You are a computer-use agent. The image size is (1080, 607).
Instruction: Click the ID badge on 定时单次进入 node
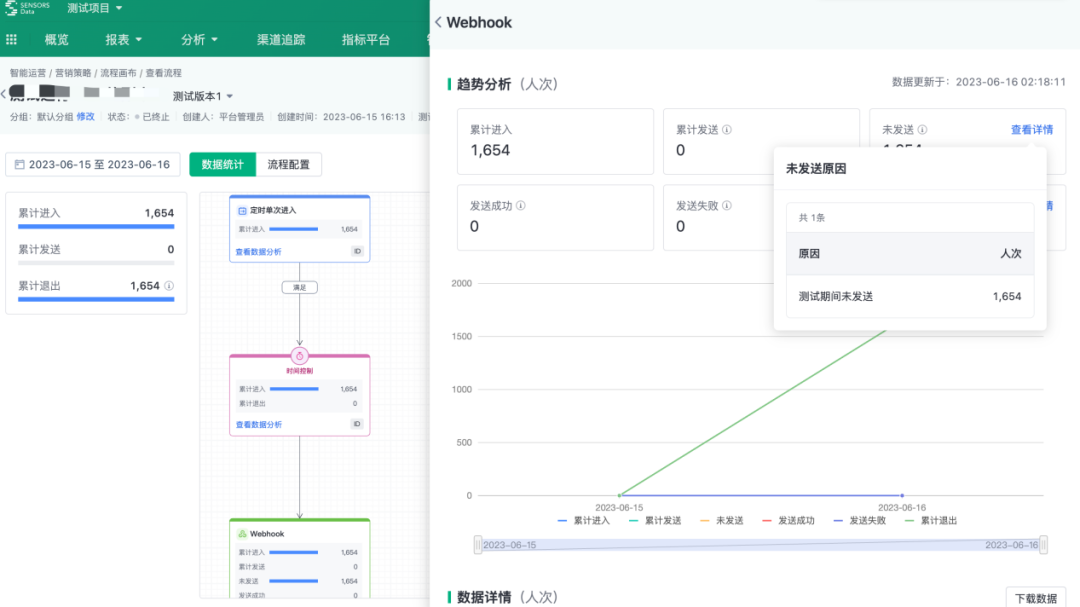coord(357,251)
